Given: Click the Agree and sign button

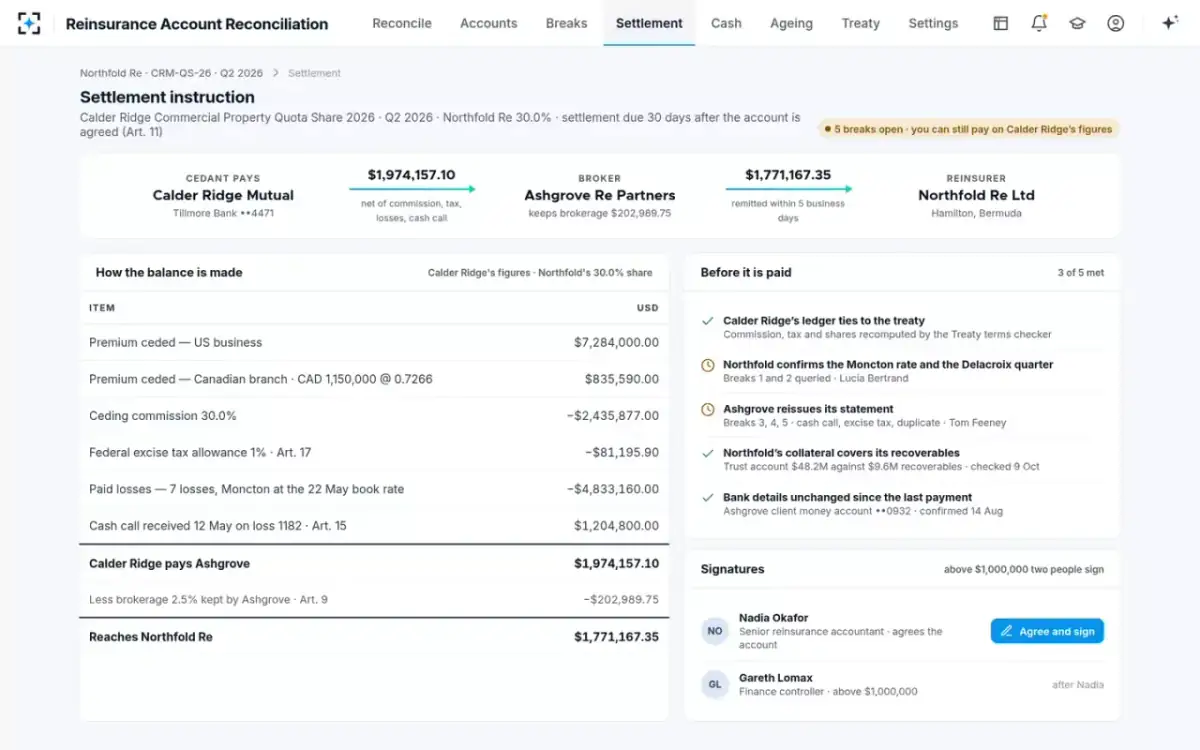Looking at the screenshot, I should point(1047,631).
